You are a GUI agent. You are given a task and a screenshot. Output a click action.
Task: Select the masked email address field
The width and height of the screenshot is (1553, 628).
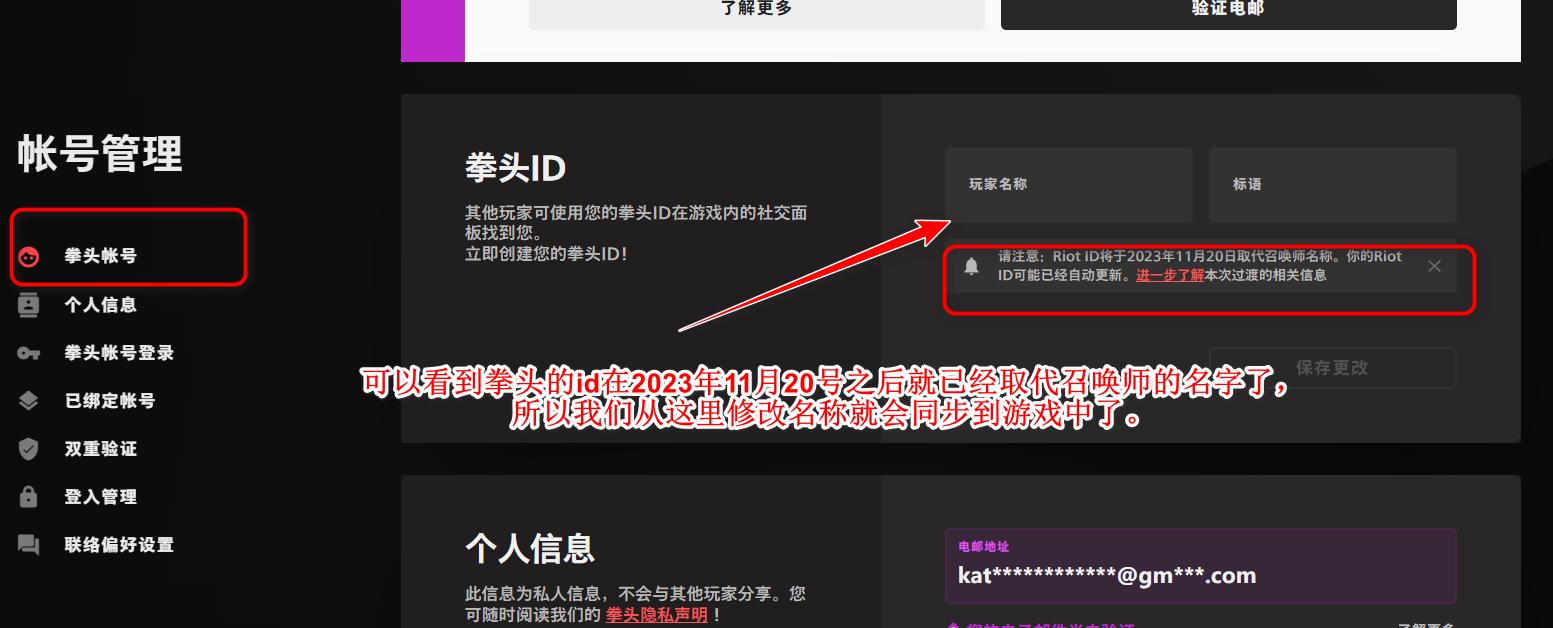pyautogui.click(x=1200, y=567)
